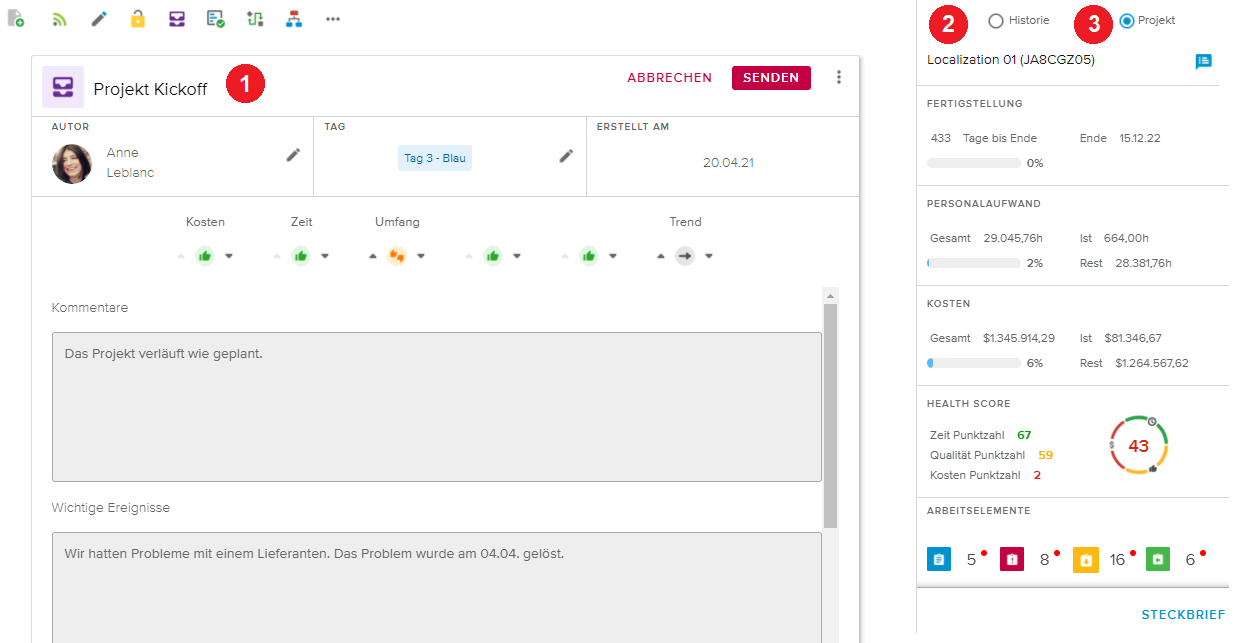
Task: Click Abbrechen to cancel the report
Action: 669,77
